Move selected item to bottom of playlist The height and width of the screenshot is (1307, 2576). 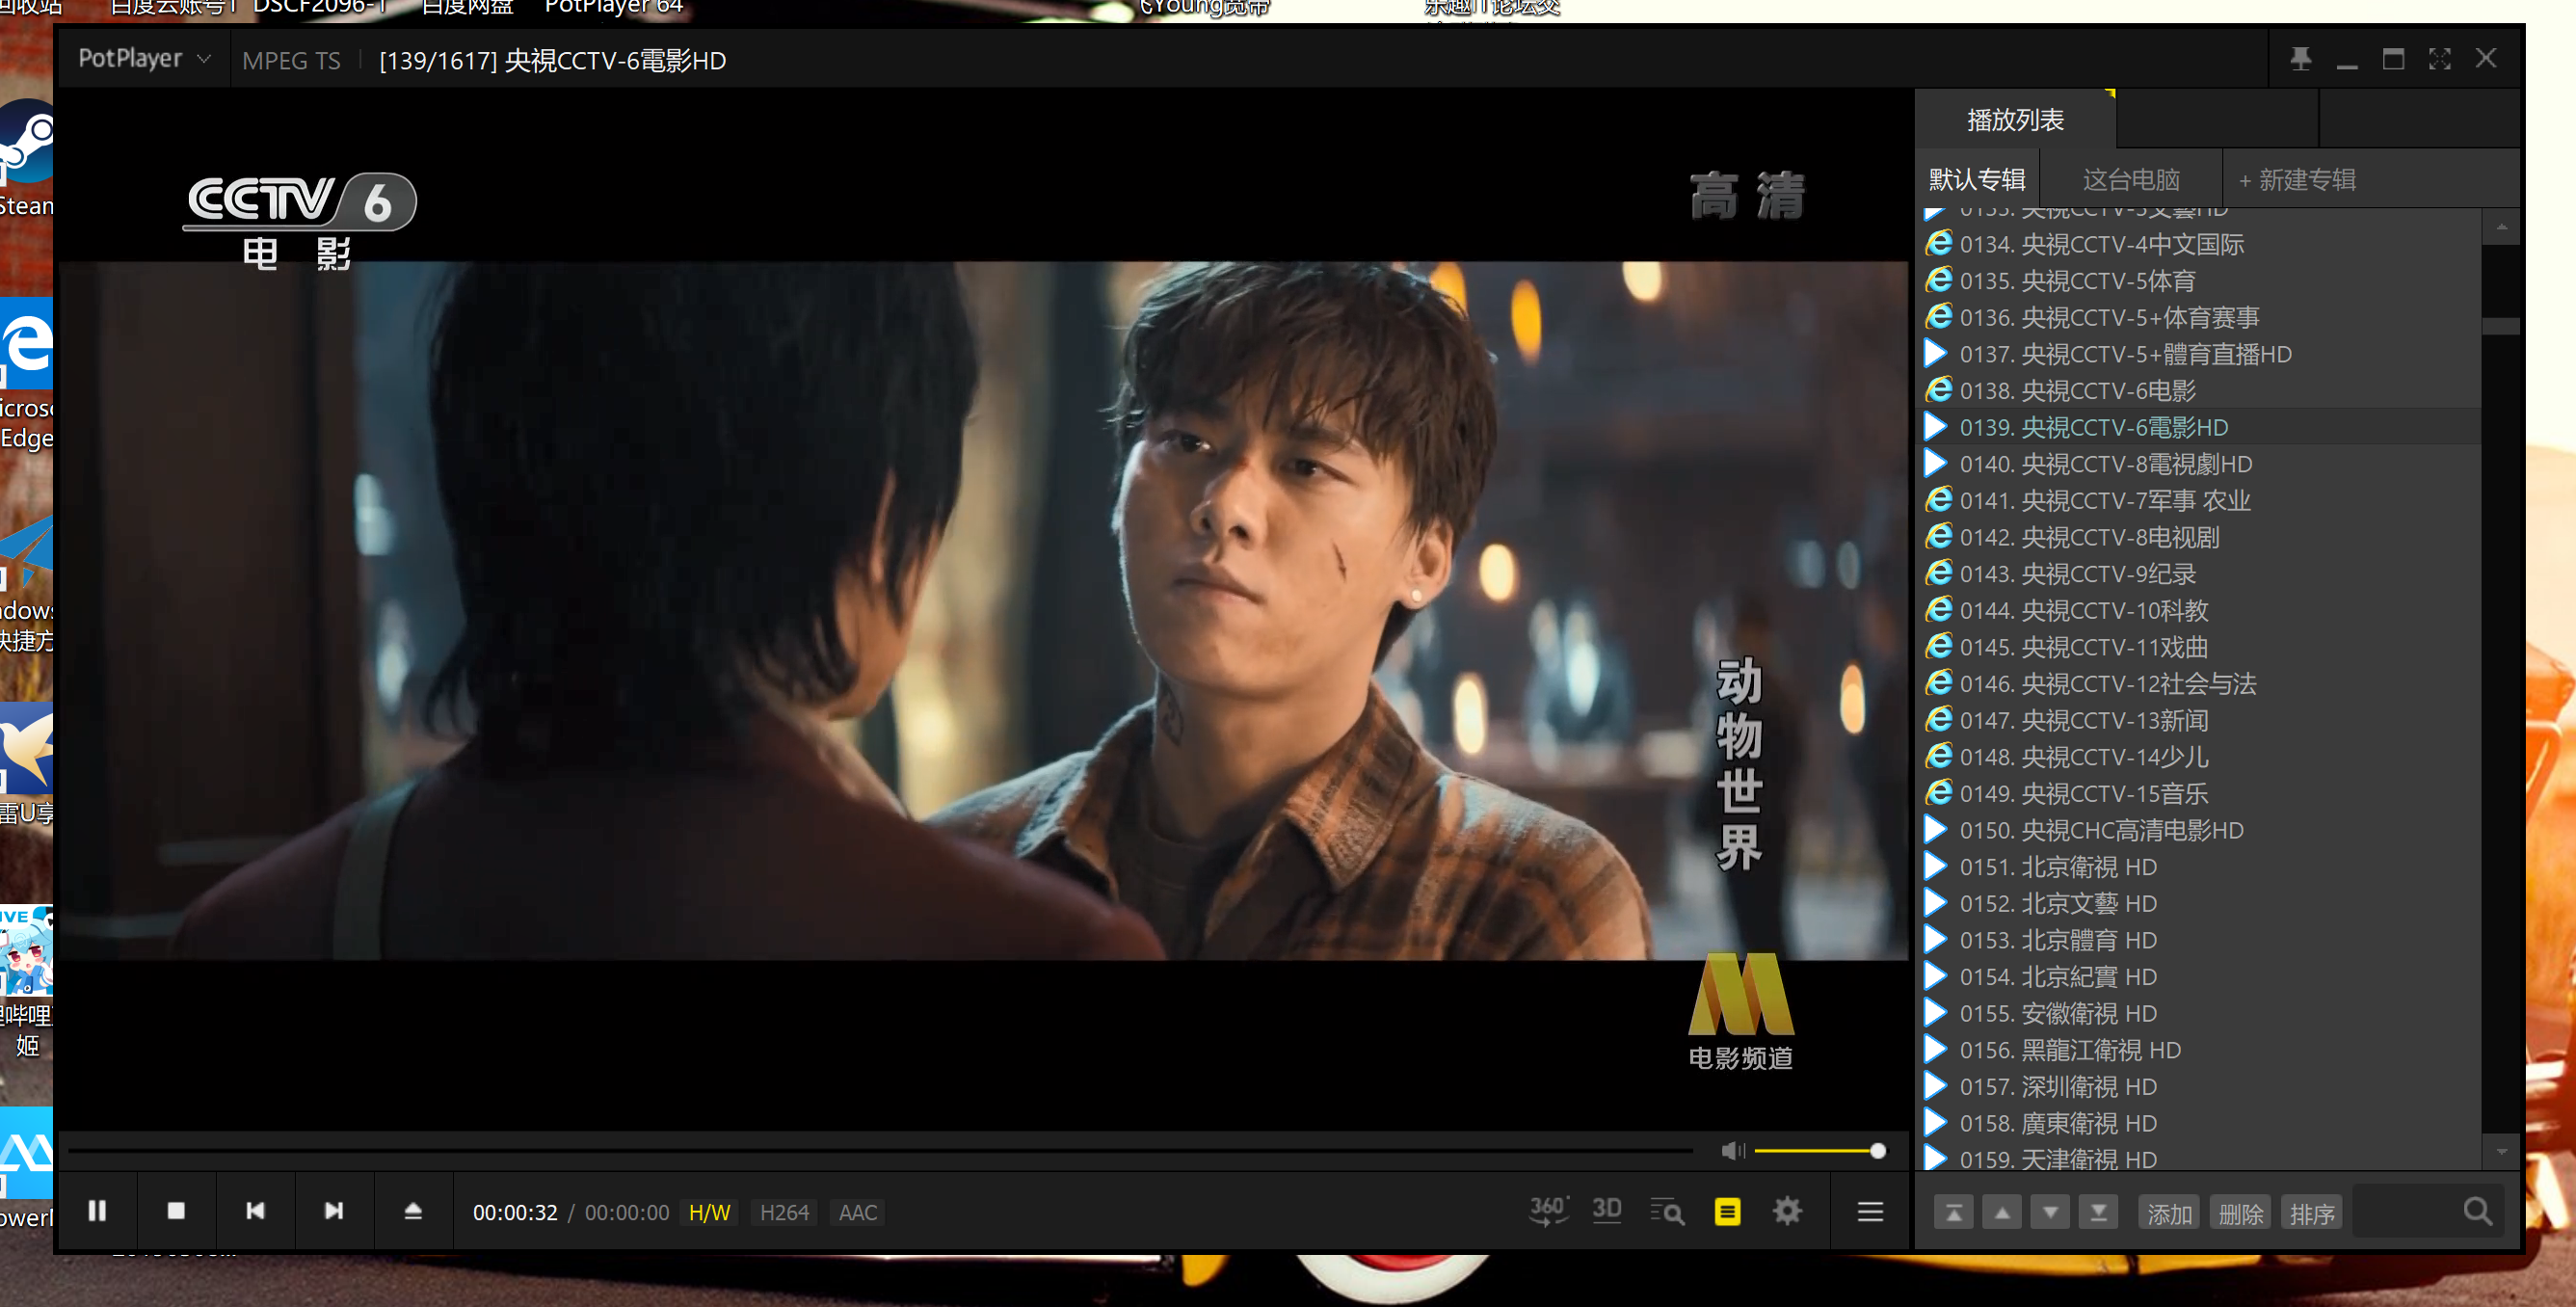point(2099,1212)
